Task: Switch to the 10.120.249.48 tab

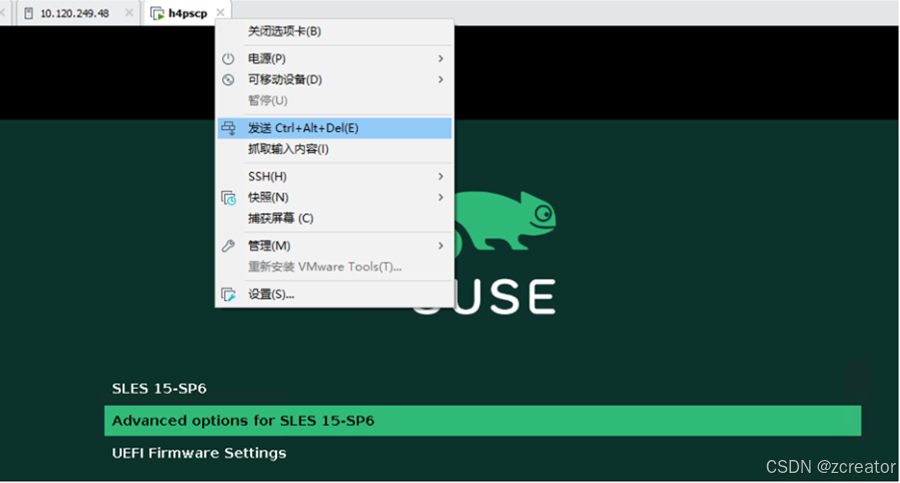Action: pyautogui.click(x=78, y=13)
